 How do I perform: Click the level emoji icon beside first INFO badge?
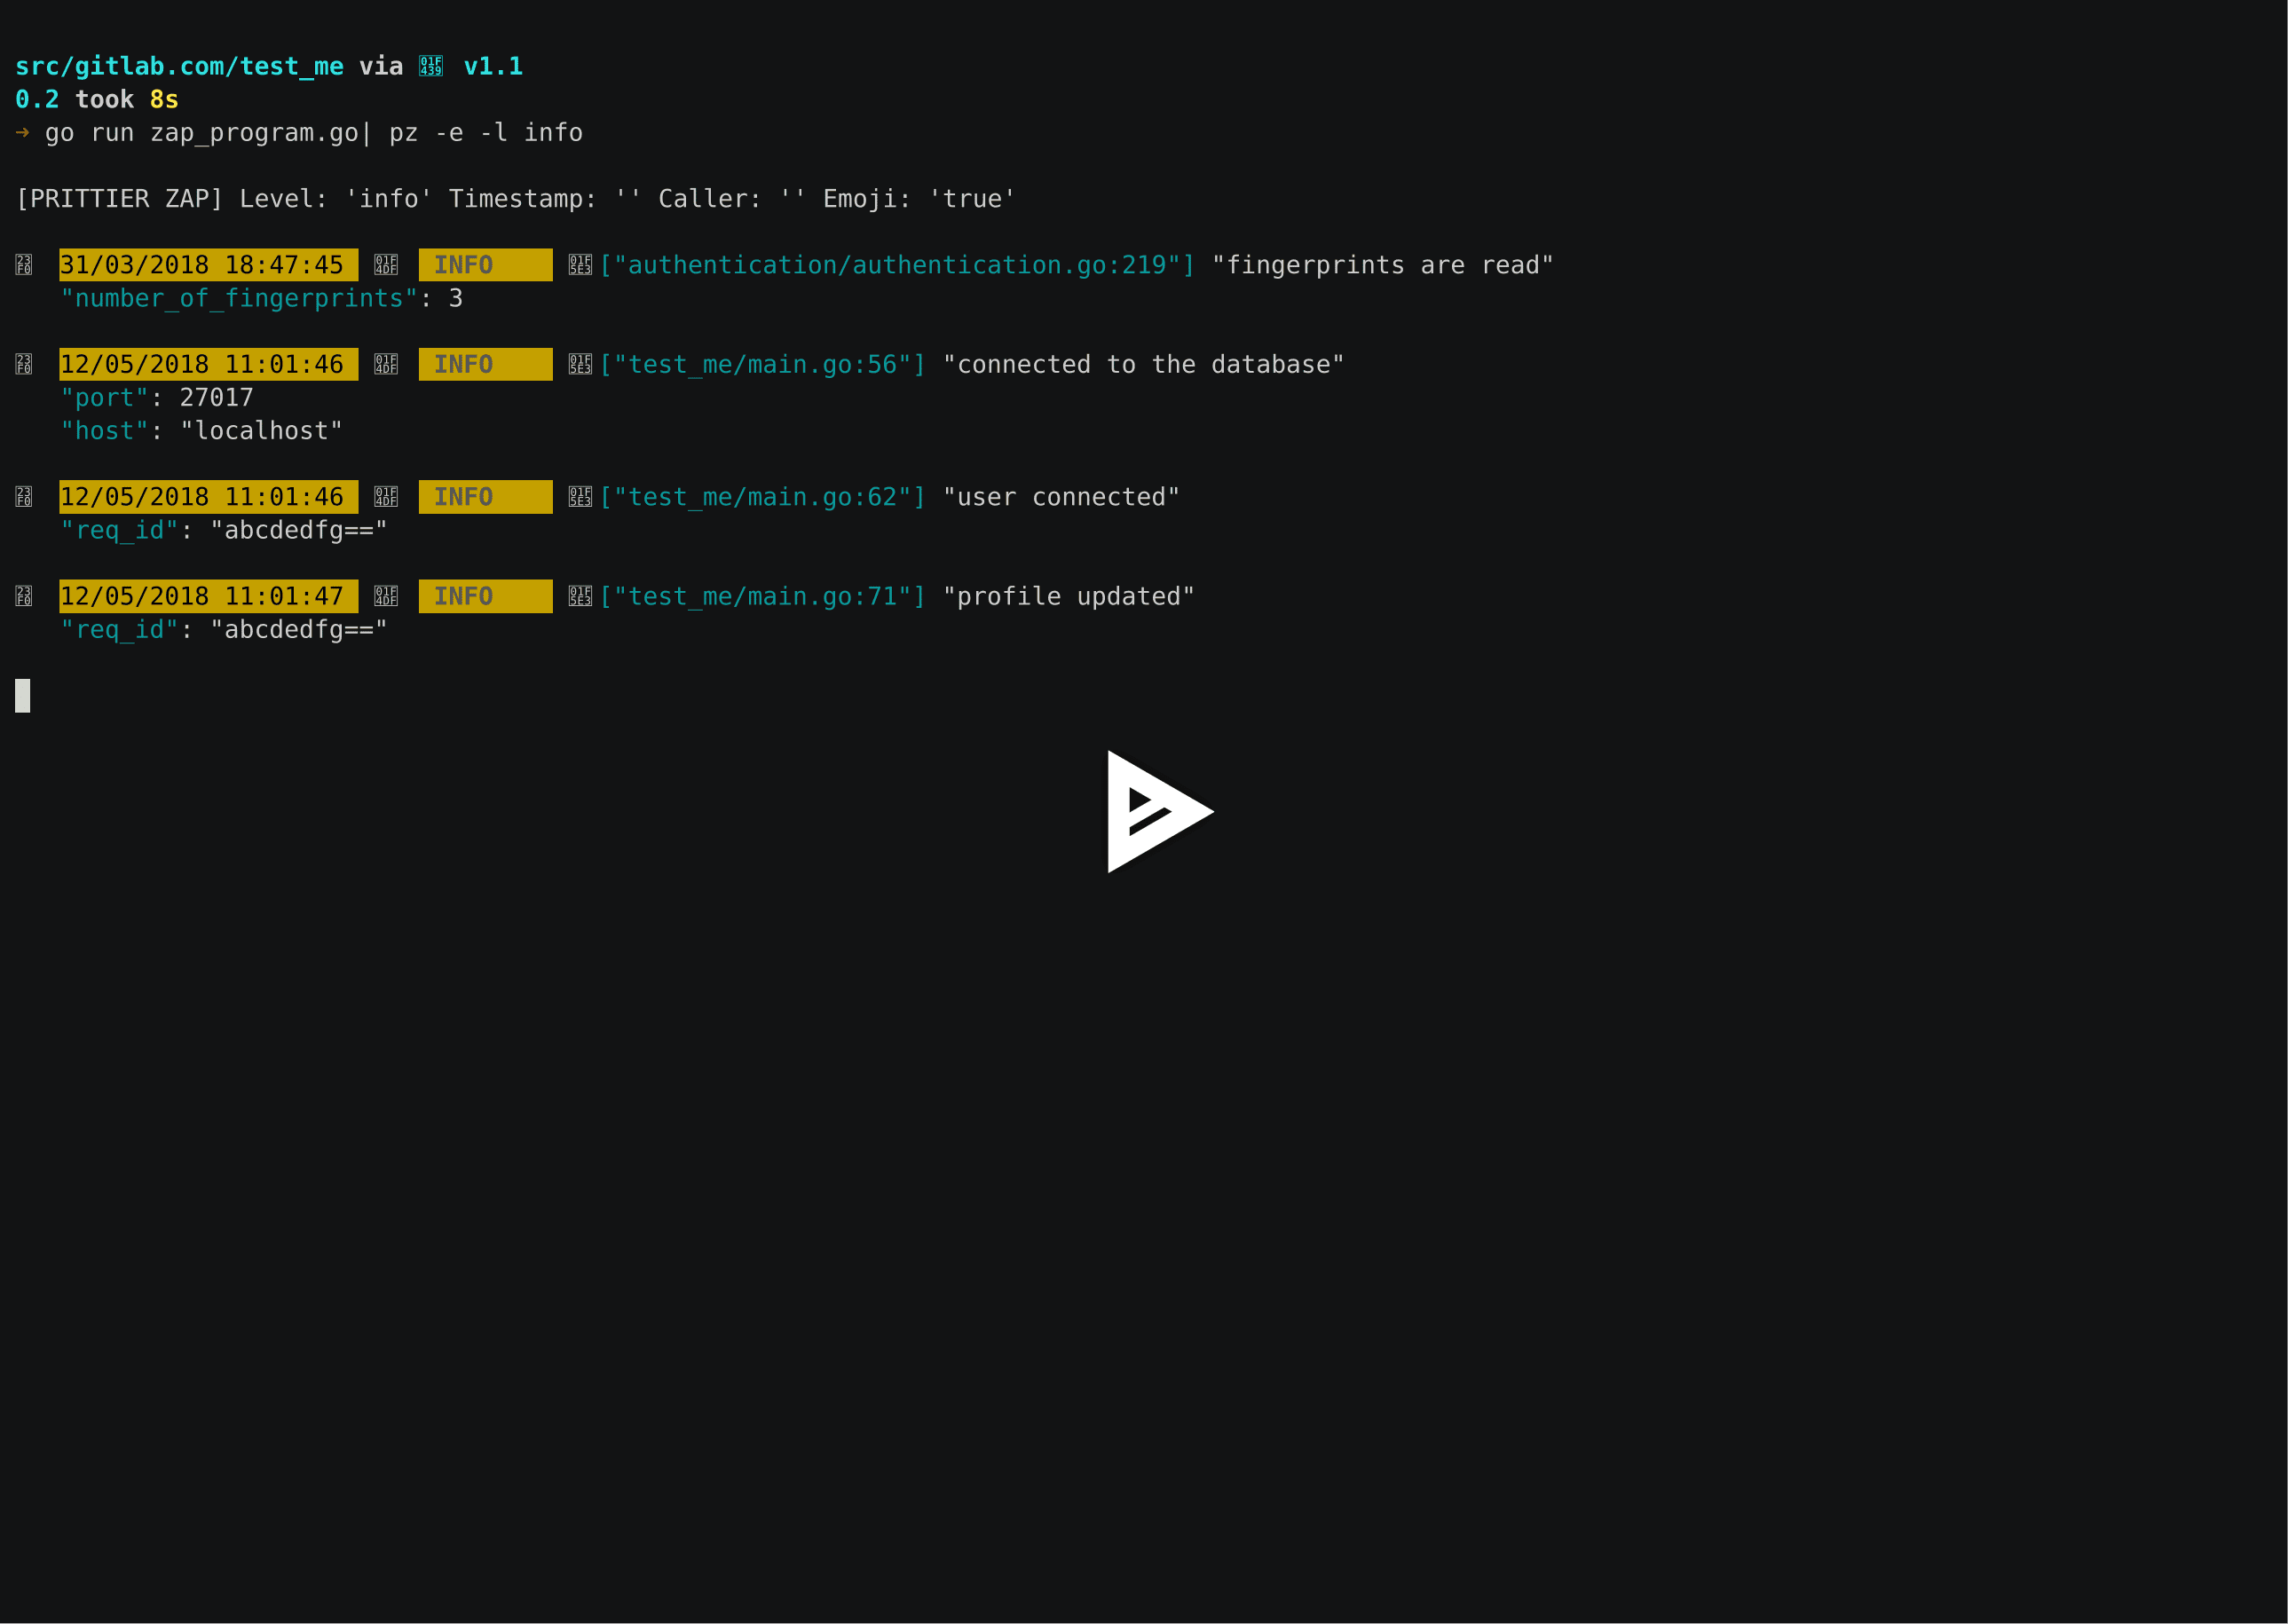[386, 265]
